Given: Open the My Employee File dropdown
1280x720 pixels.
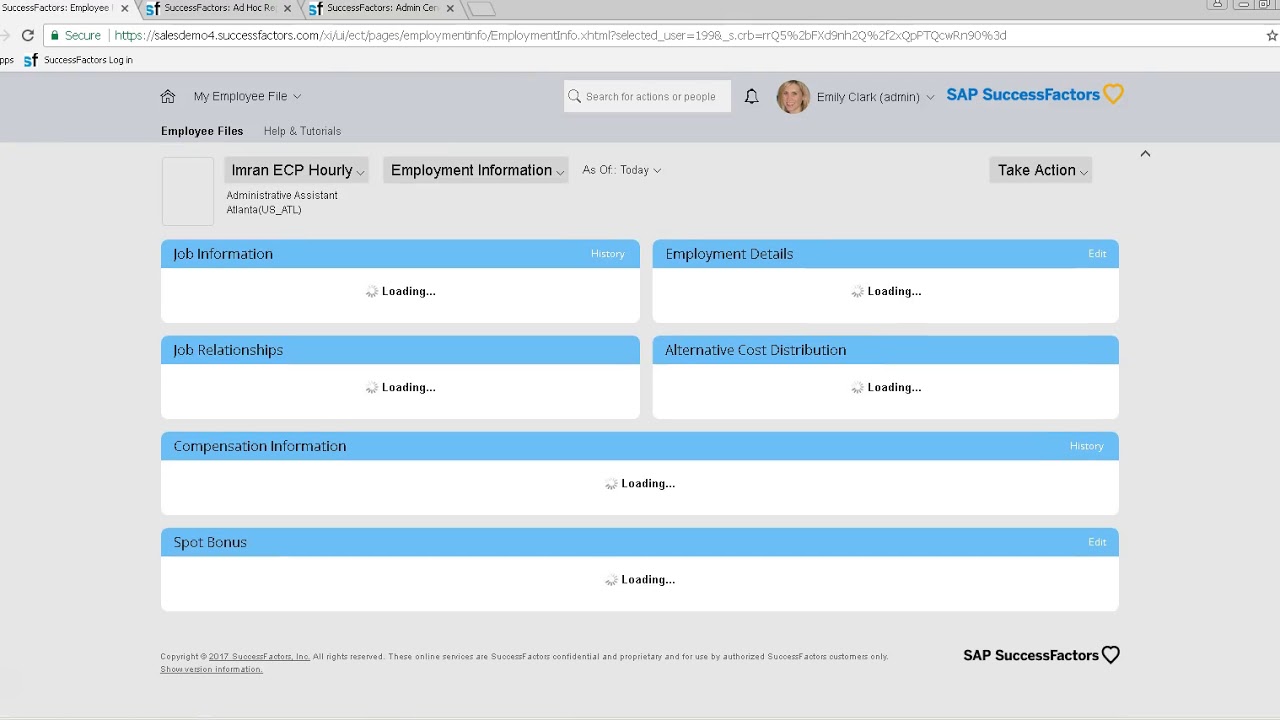Looking at the screenshot, I should tap(247, 96).
